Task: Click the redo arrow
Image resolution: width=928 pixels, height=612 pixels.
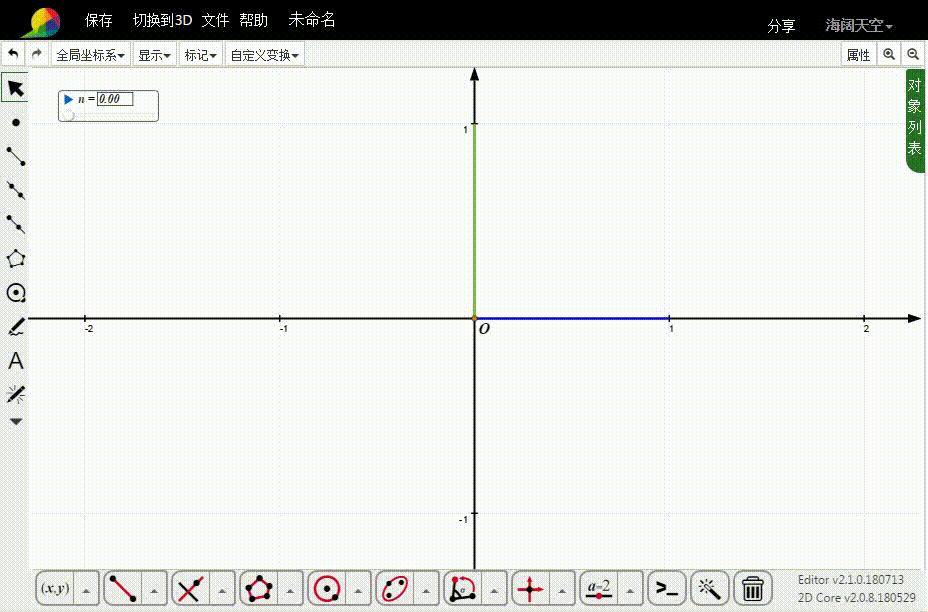Action: 37,54
